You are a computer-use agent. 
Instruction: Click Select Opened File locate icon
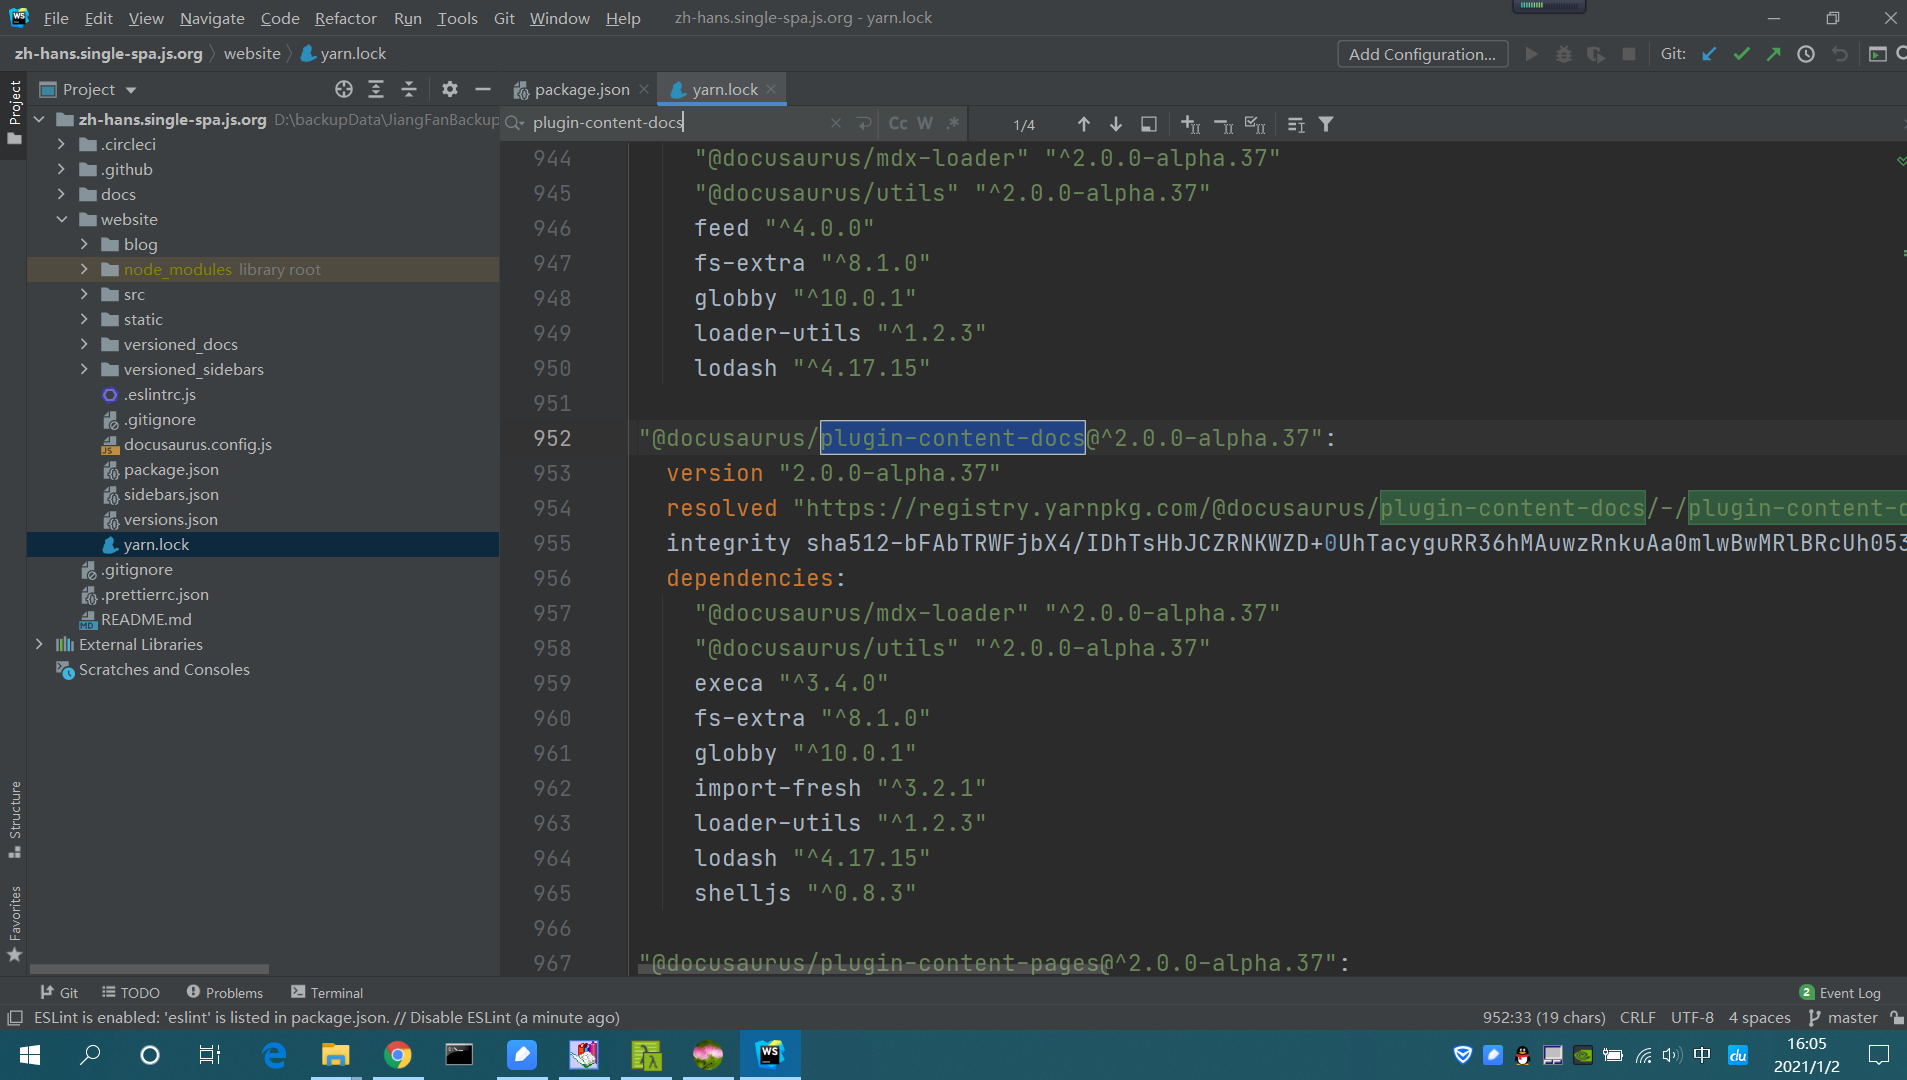coord(344,89)
